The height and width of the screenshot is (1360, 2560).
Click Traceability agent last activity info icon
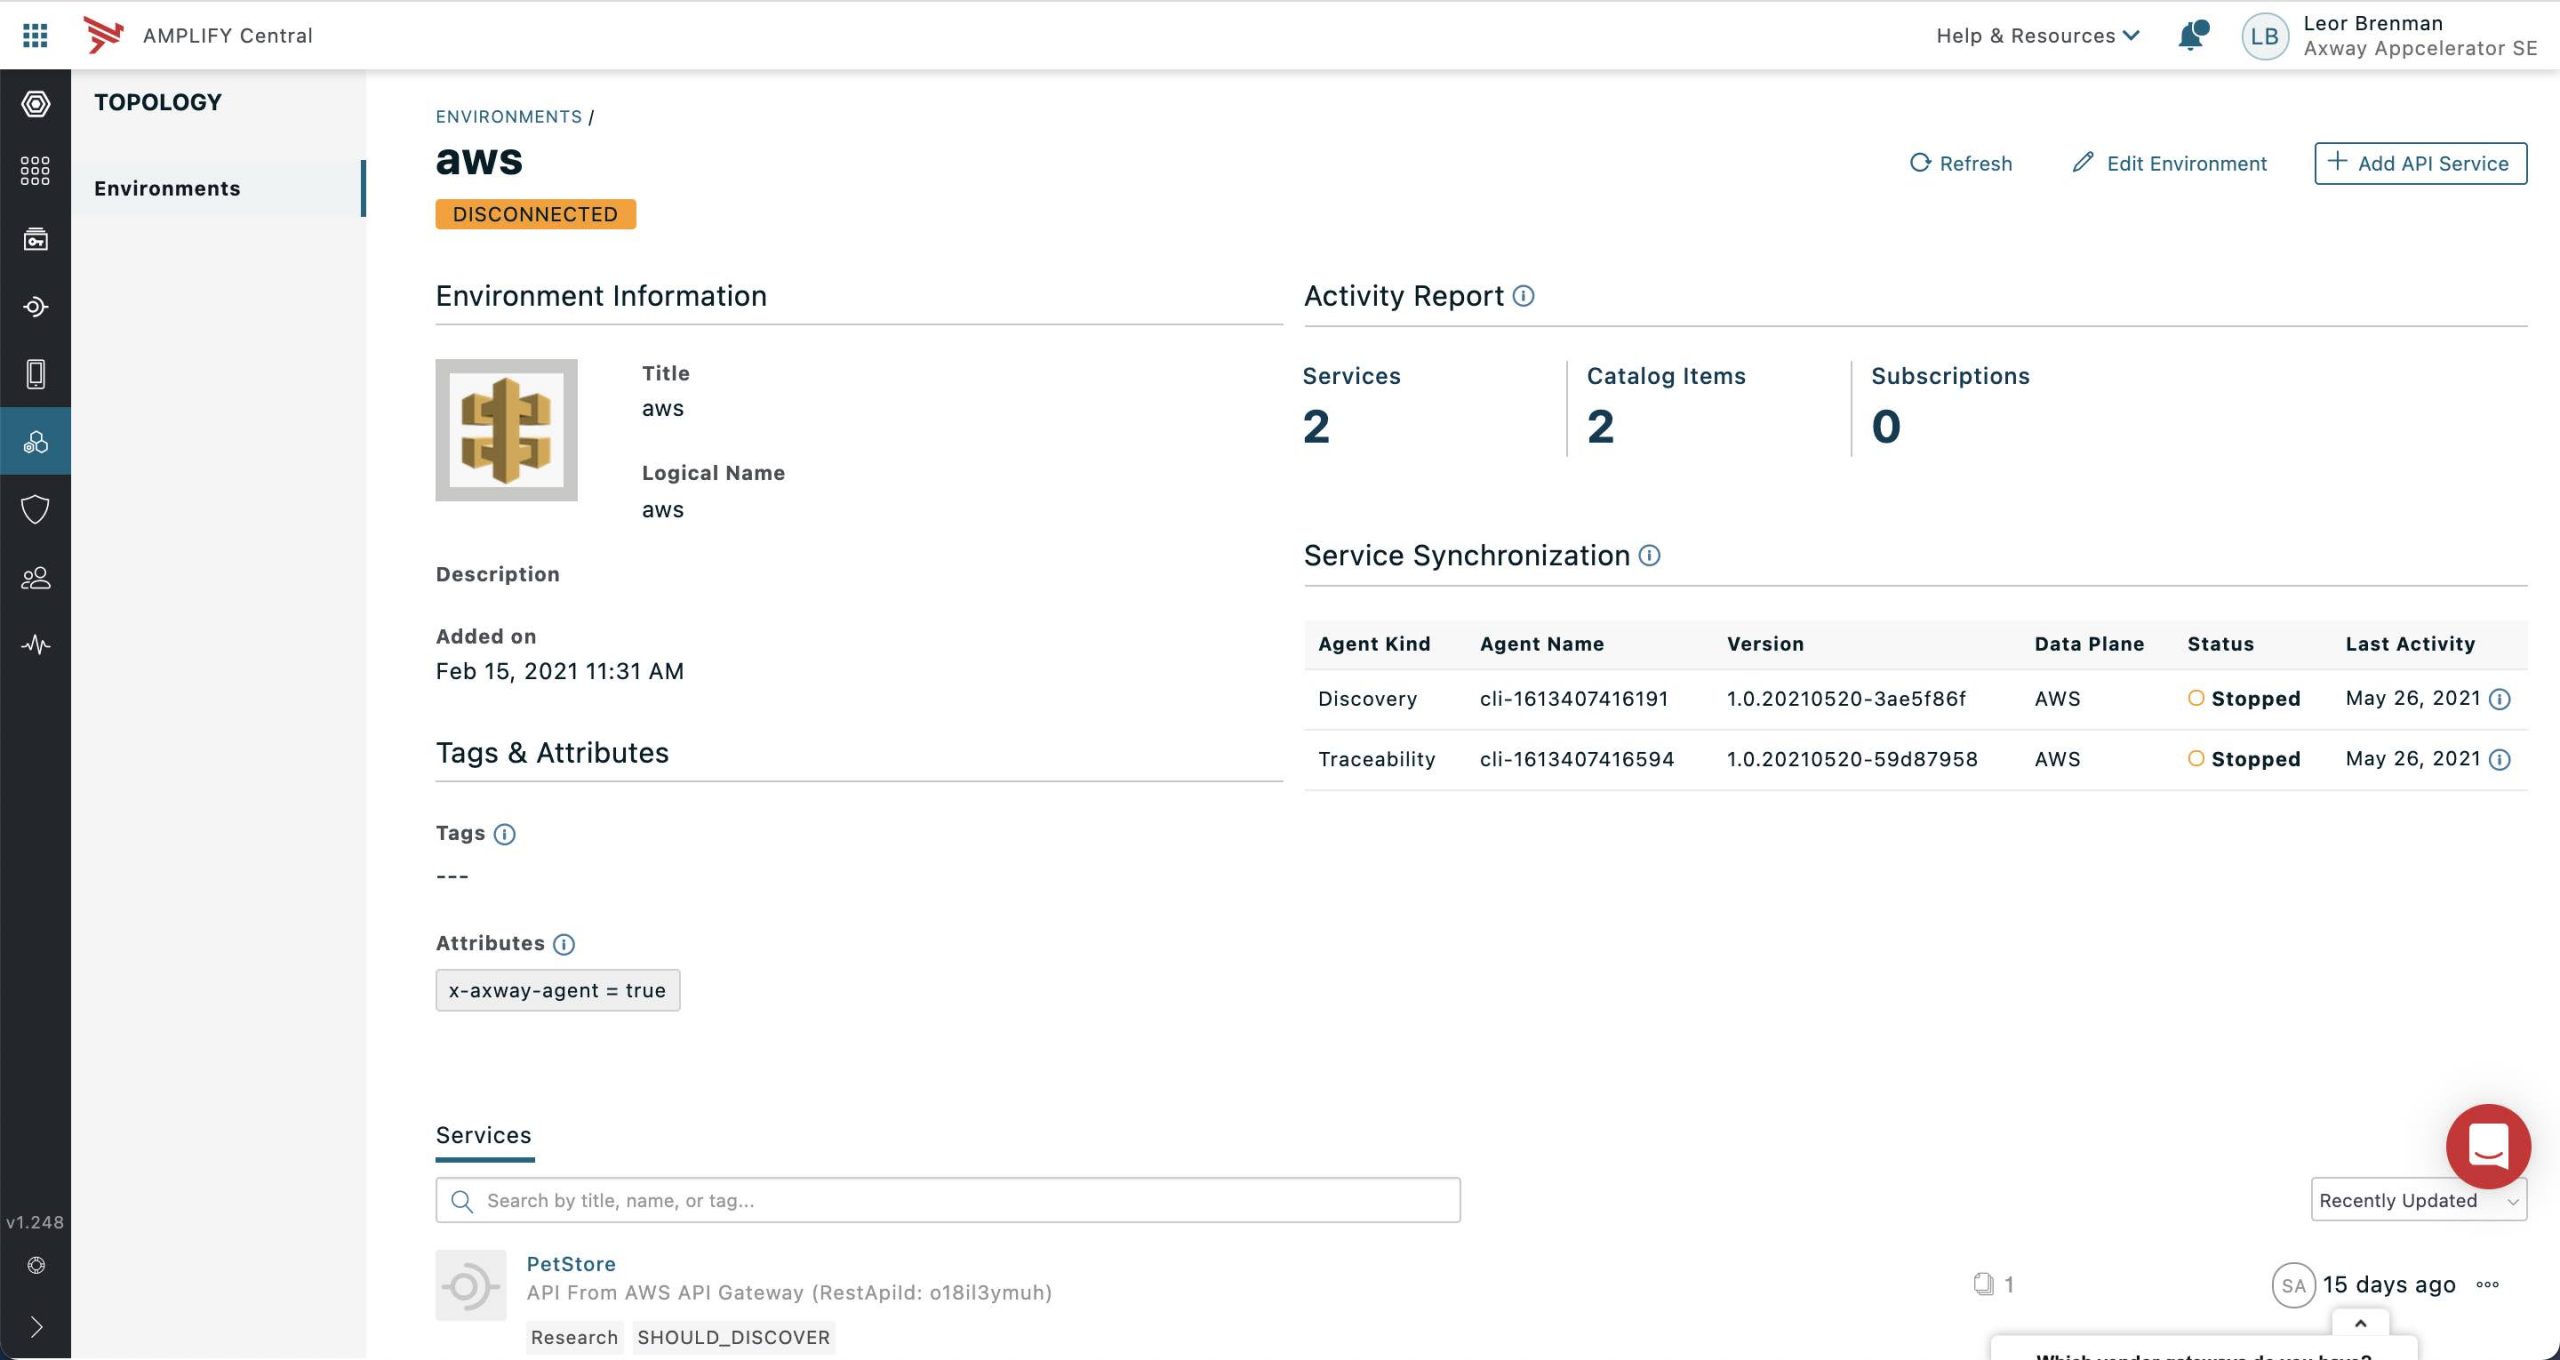[x=2500, y=760]
